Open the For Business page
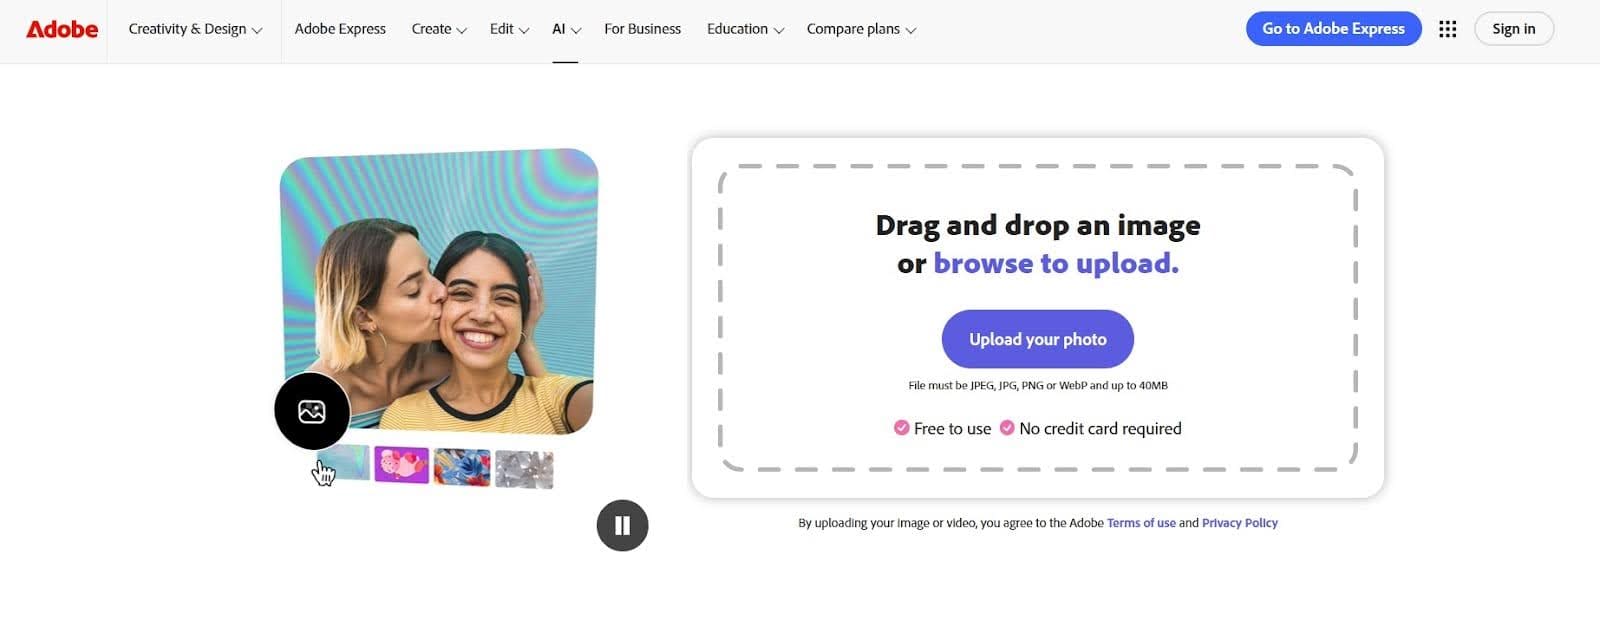The width and height of the screenshot is (1600, 627). (642, 29)
